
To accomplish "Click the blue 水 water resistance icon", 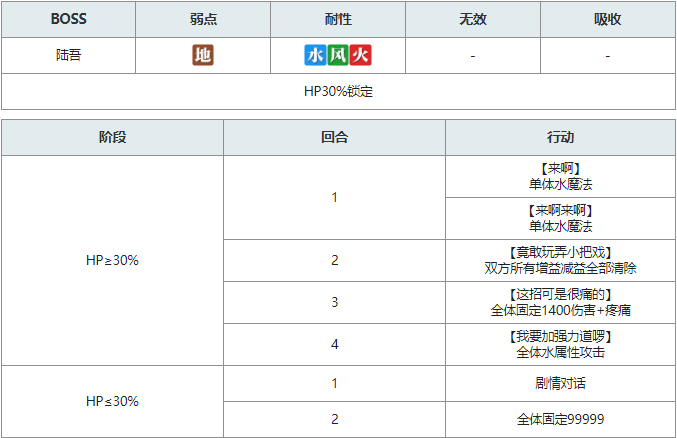I will tap(315, 55).
